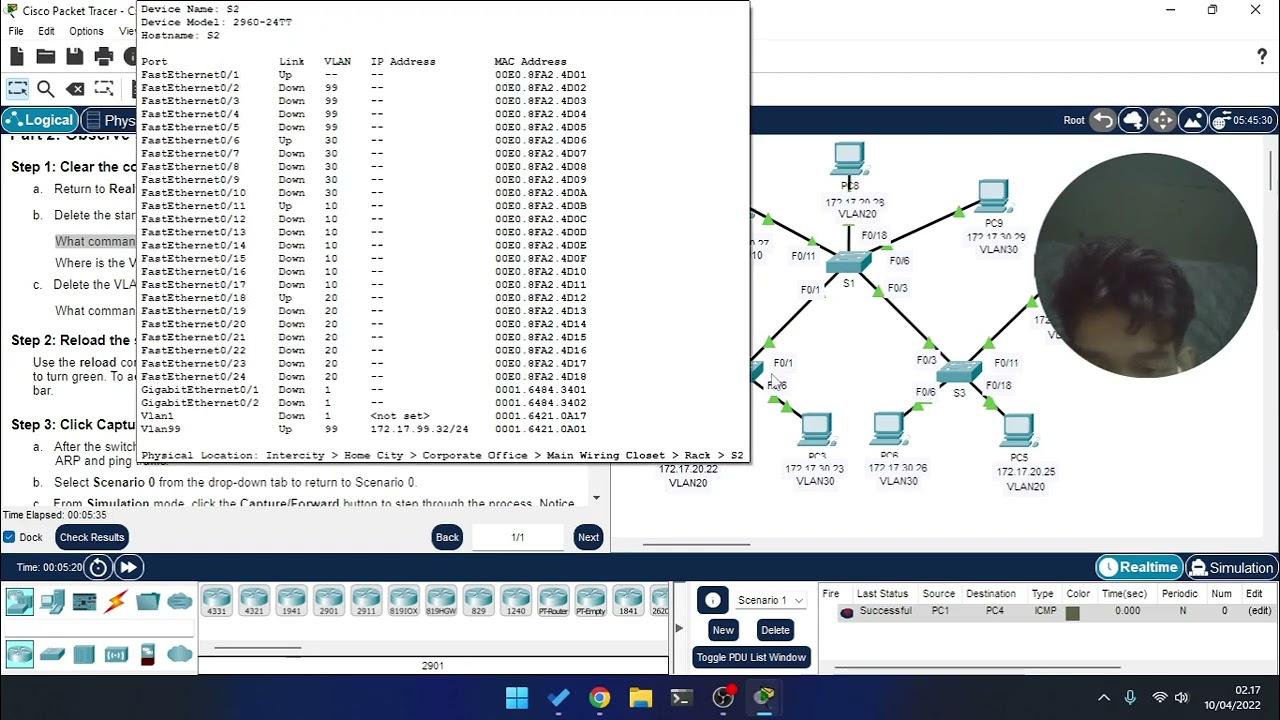The width and height of the screenshot is (1280, 720).
Task: Select Hubs subcategory icon
Action: [x=84, y=655]
